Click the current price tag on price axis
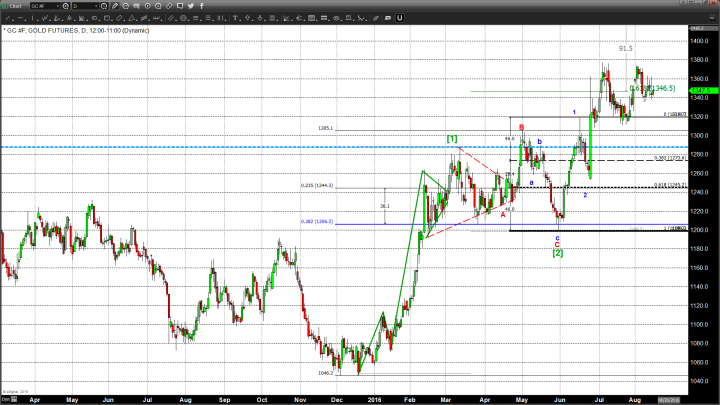 (x=700, y=89)
